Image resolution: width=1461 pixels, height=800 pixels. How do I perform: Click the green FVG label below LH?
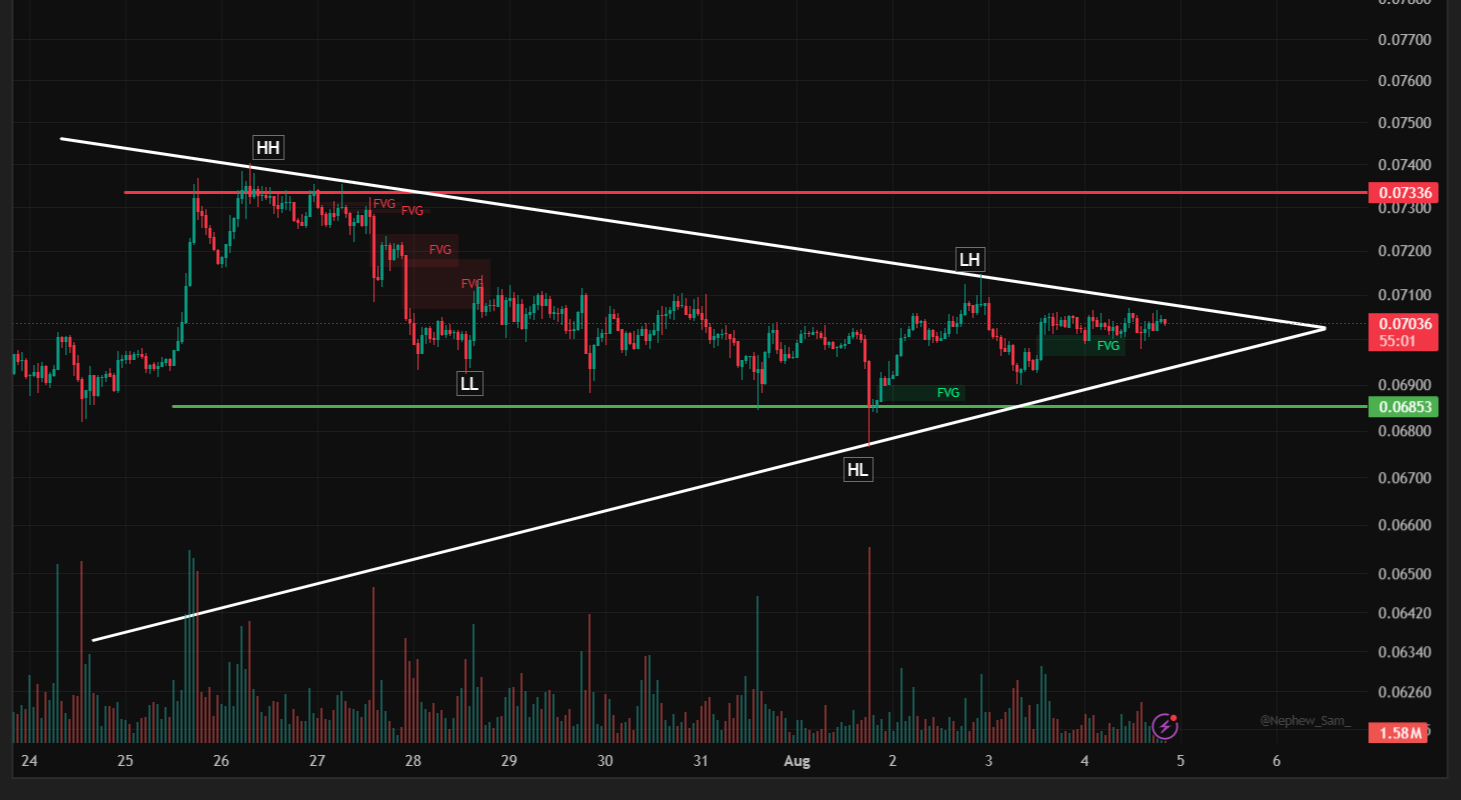(1108, 346)
